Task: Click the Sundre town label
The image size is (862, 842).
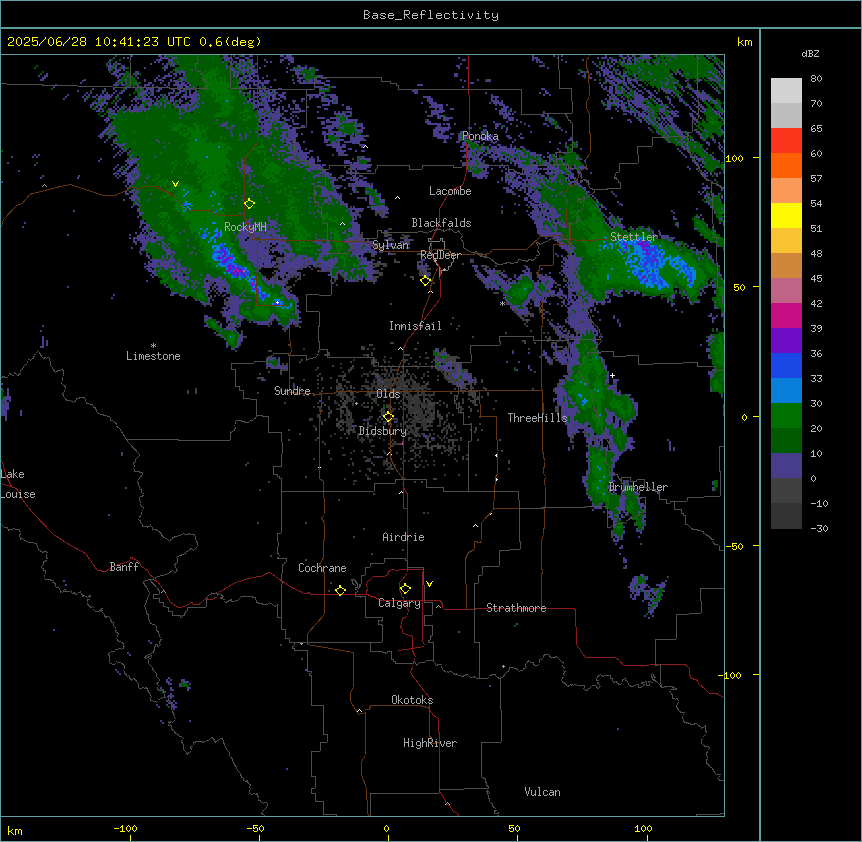Action: (292, 391)
